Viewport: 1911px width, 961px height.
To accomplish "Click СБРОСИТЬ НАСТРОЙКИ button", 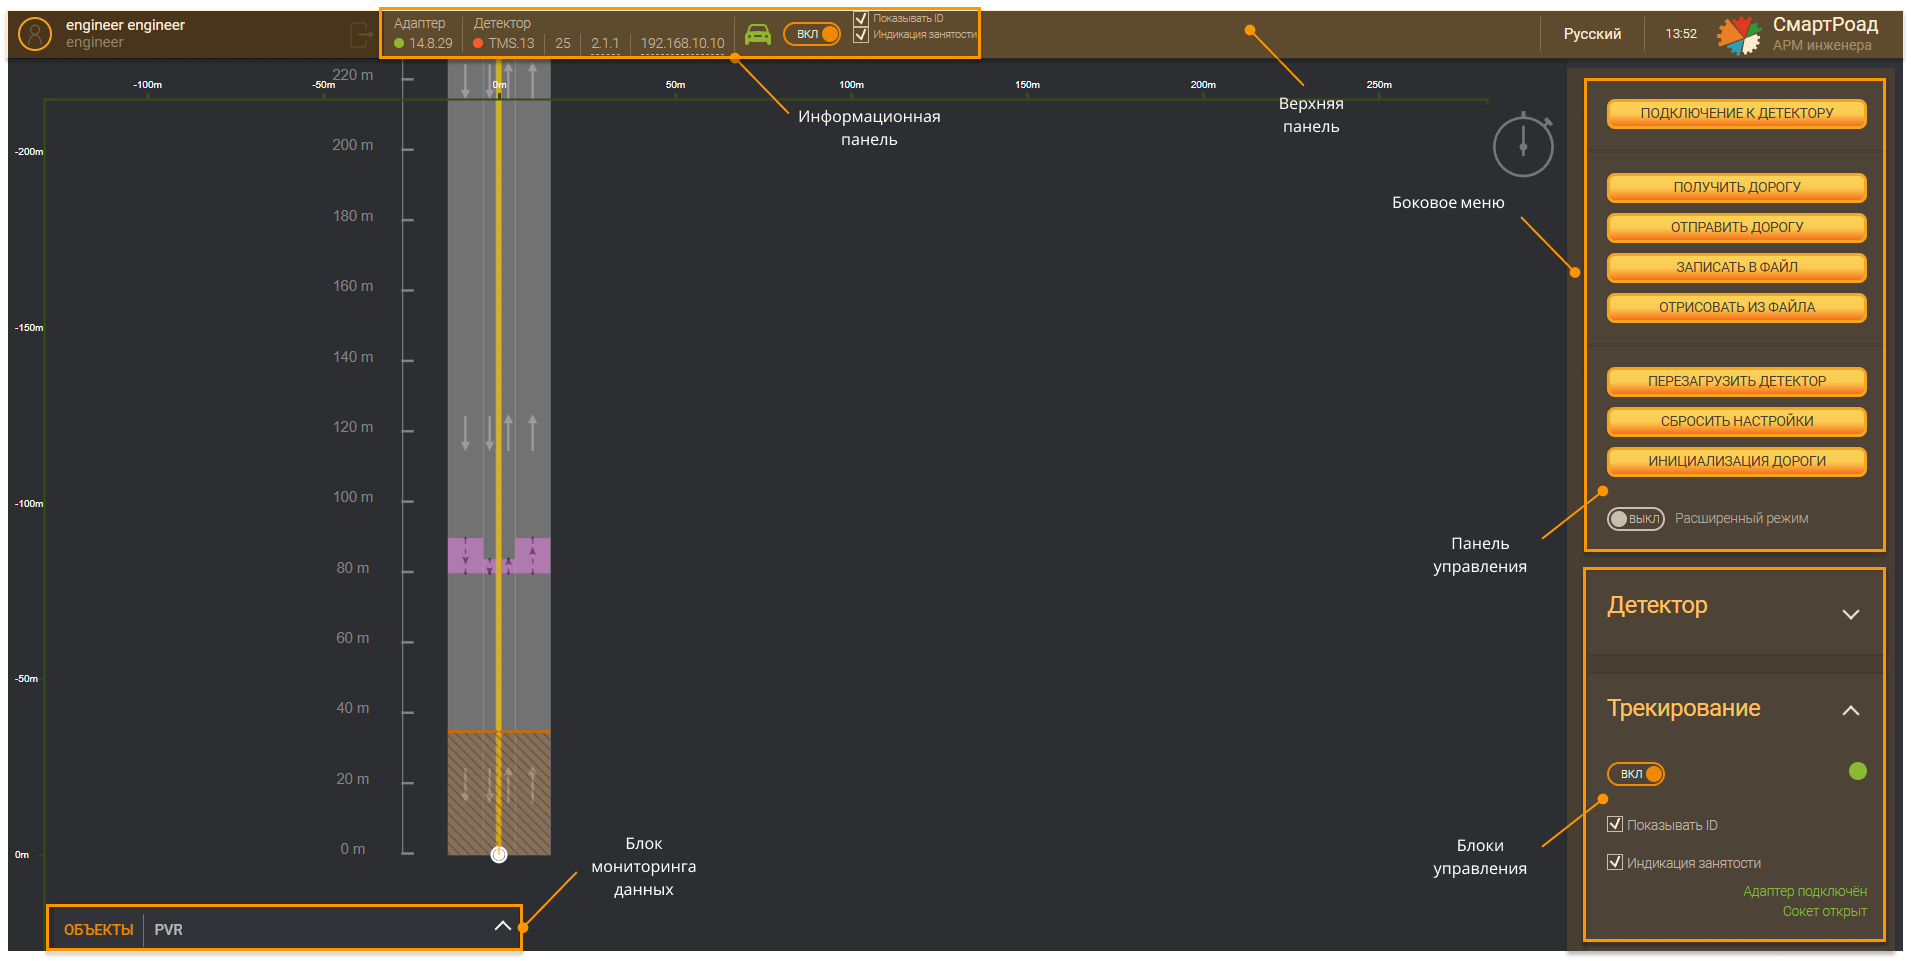I will pos(1737,421).
